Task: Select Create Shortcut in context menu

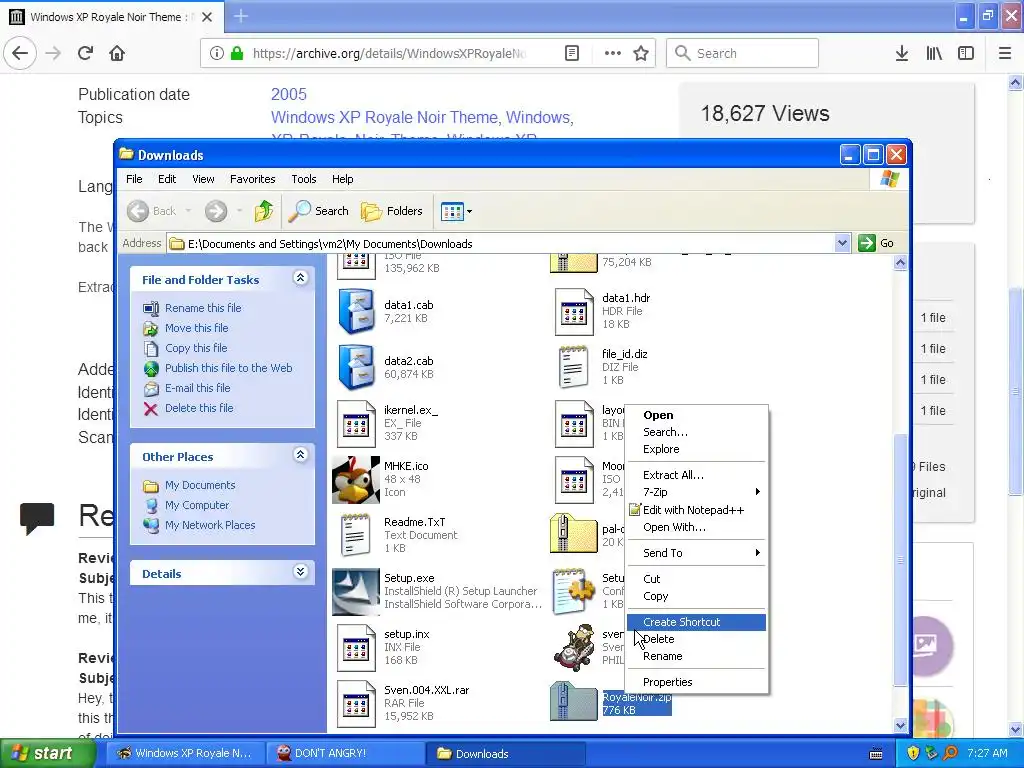Action: point(696,622)
